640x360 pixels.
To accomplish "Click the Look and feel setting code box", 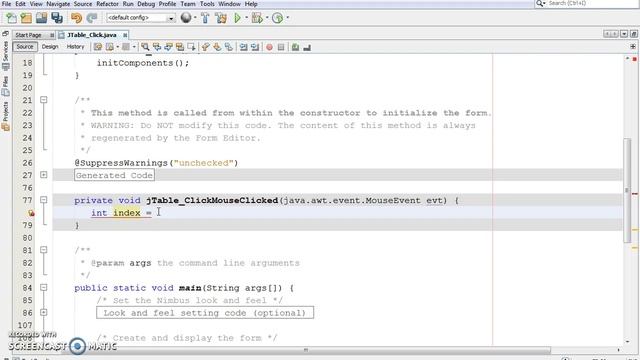I will click(x=205, y=313).
